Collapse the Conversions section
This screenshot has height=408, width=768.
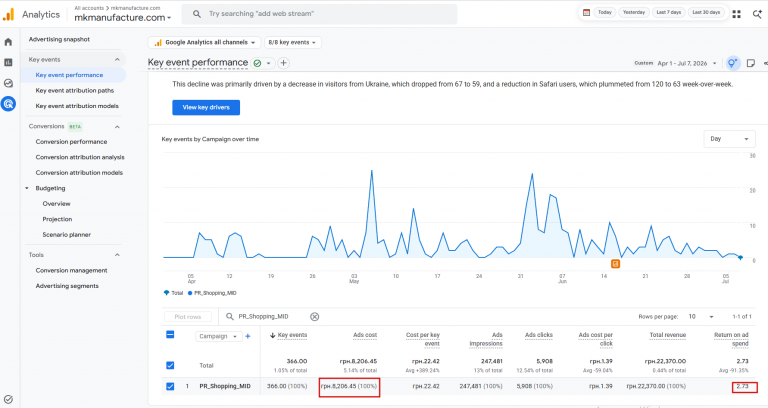(x=118, y=127)
